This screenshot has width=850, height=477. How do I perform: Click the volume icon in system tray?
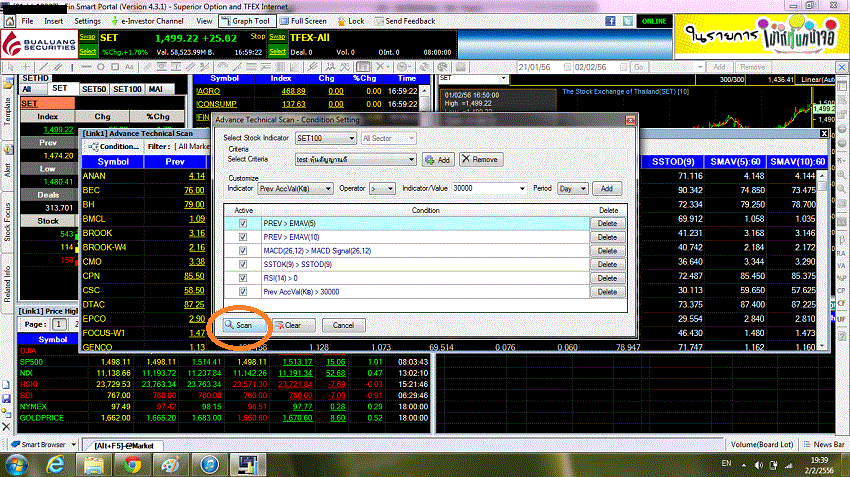759,465
